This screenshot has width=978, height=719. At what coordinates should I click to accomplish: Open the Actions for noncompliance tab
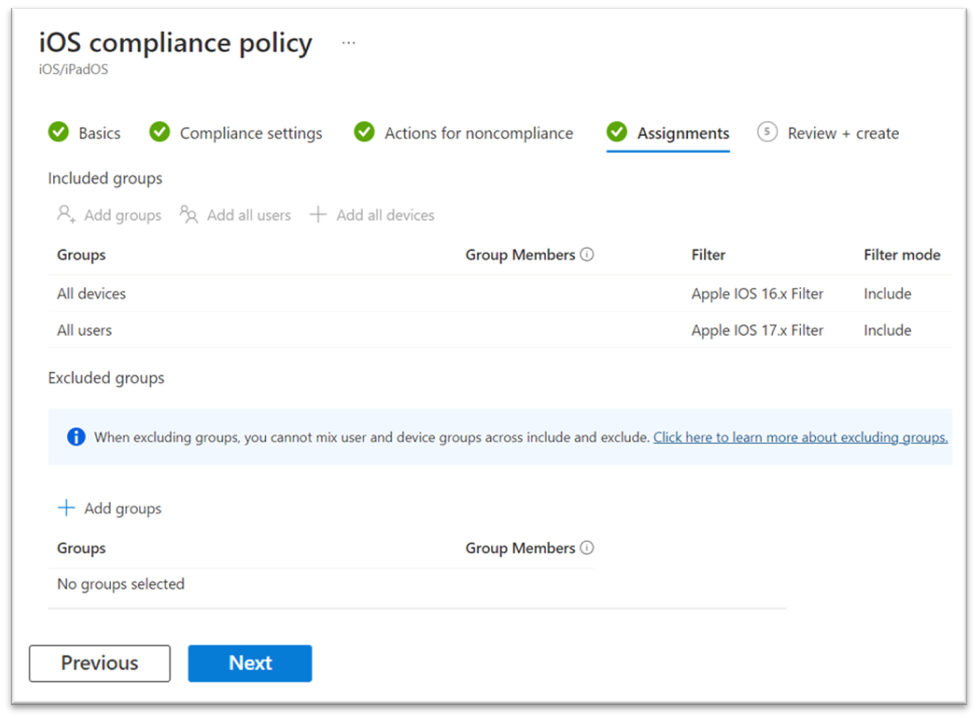(478, 133)
